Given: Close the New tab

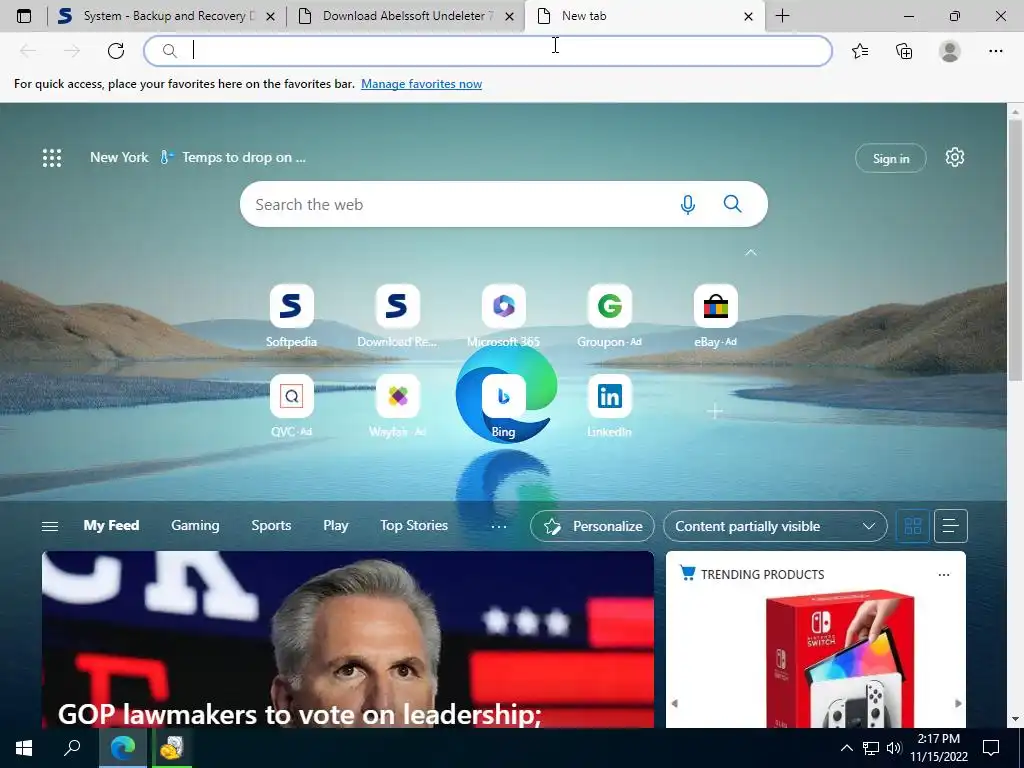Looking at the screenshot, I should click(x=748, y=16).
